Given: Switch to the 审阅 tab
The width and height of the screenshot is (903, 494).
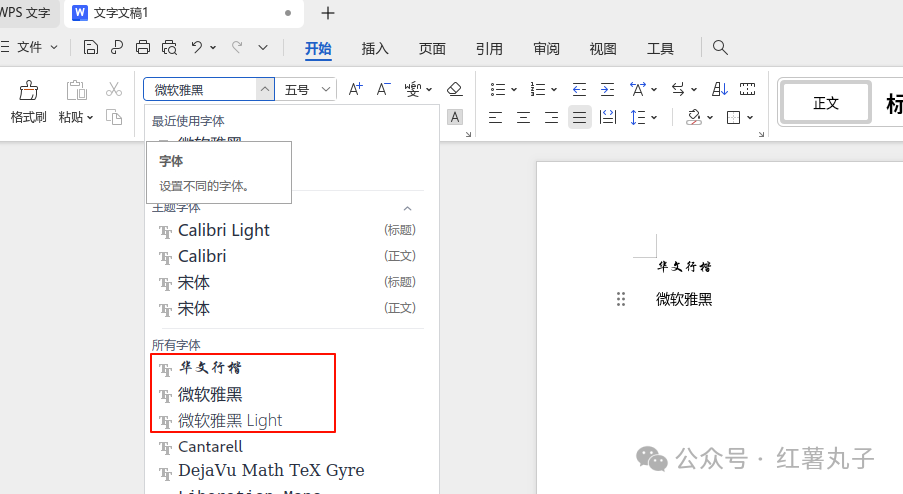Looking at the screenshot, I should click(x=546, y=48).
